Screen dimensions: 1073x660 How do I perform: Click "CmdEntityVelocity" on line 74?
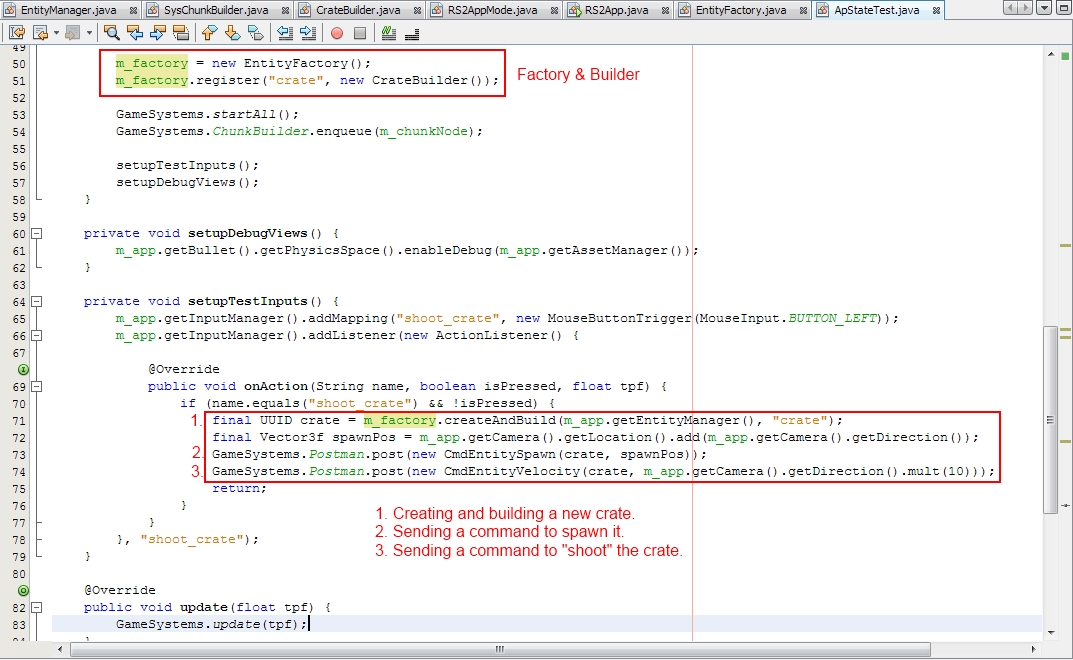[x=512, y=472]
